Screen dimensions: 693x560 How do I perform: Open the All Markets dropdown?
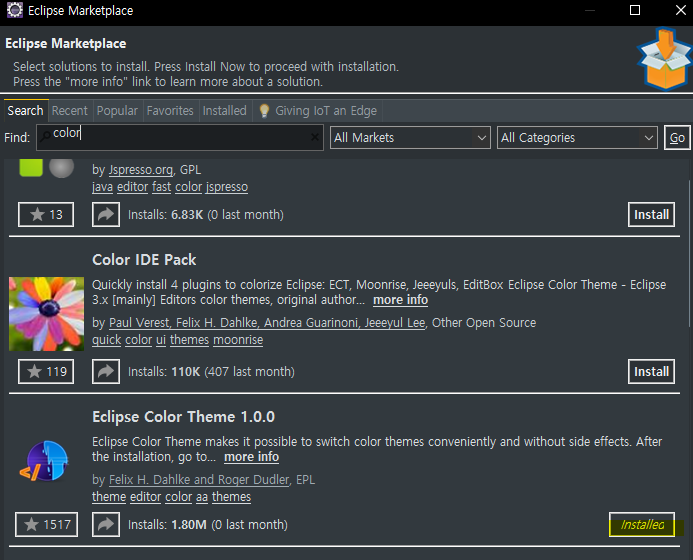point(410,137)
